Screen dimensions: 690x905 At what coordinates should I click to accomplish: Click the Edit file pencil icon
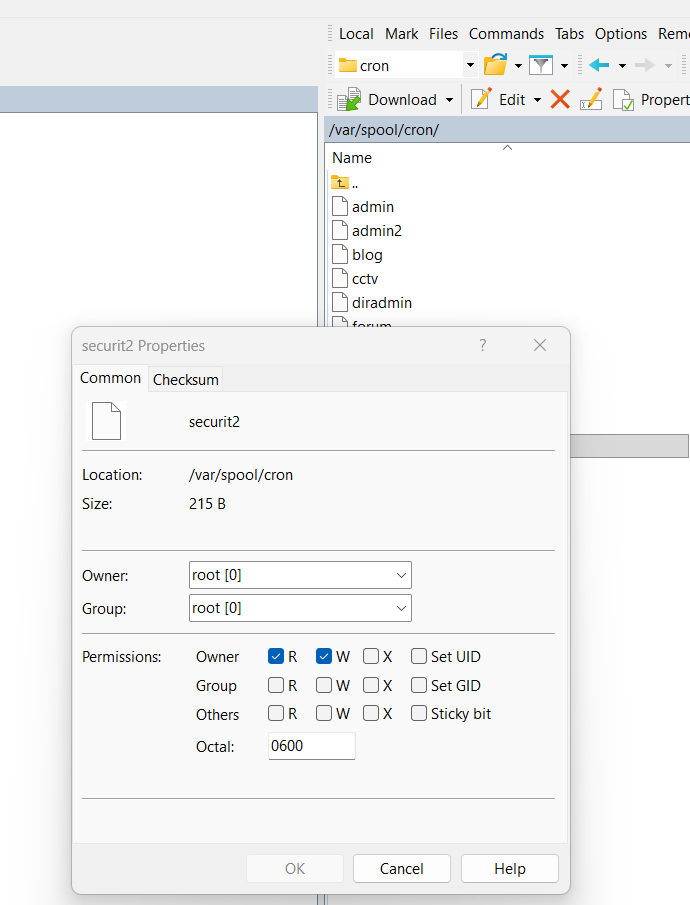coord(482,99)
